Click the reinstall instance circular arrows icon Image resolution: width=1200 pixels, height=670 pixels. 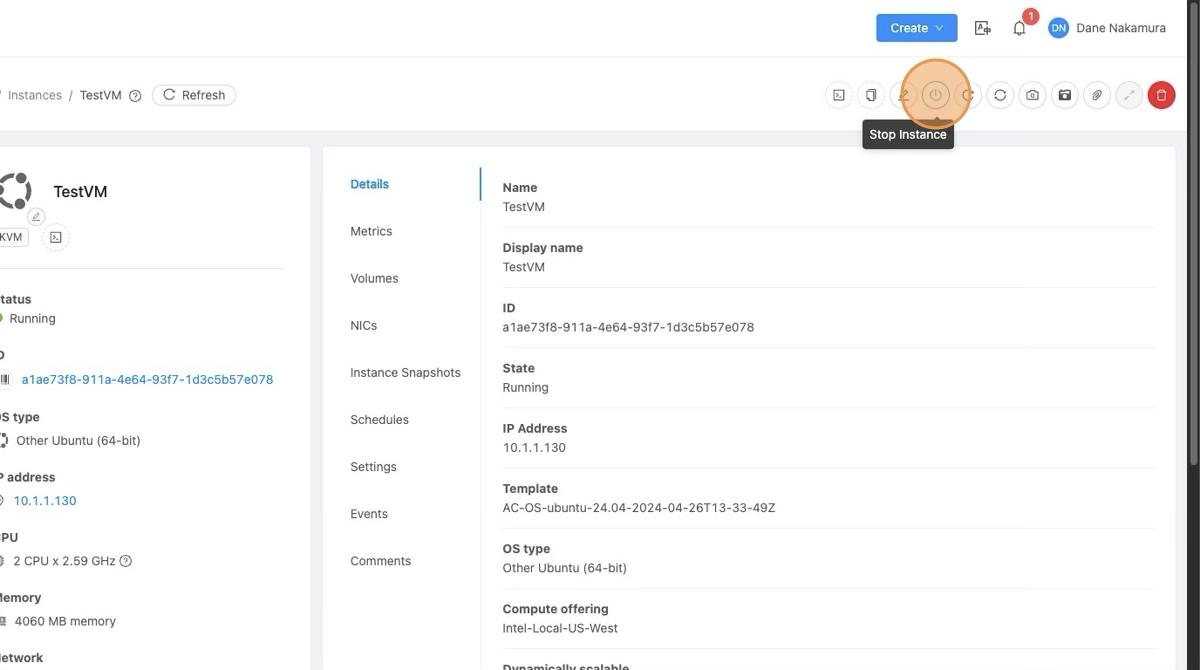1000,95
